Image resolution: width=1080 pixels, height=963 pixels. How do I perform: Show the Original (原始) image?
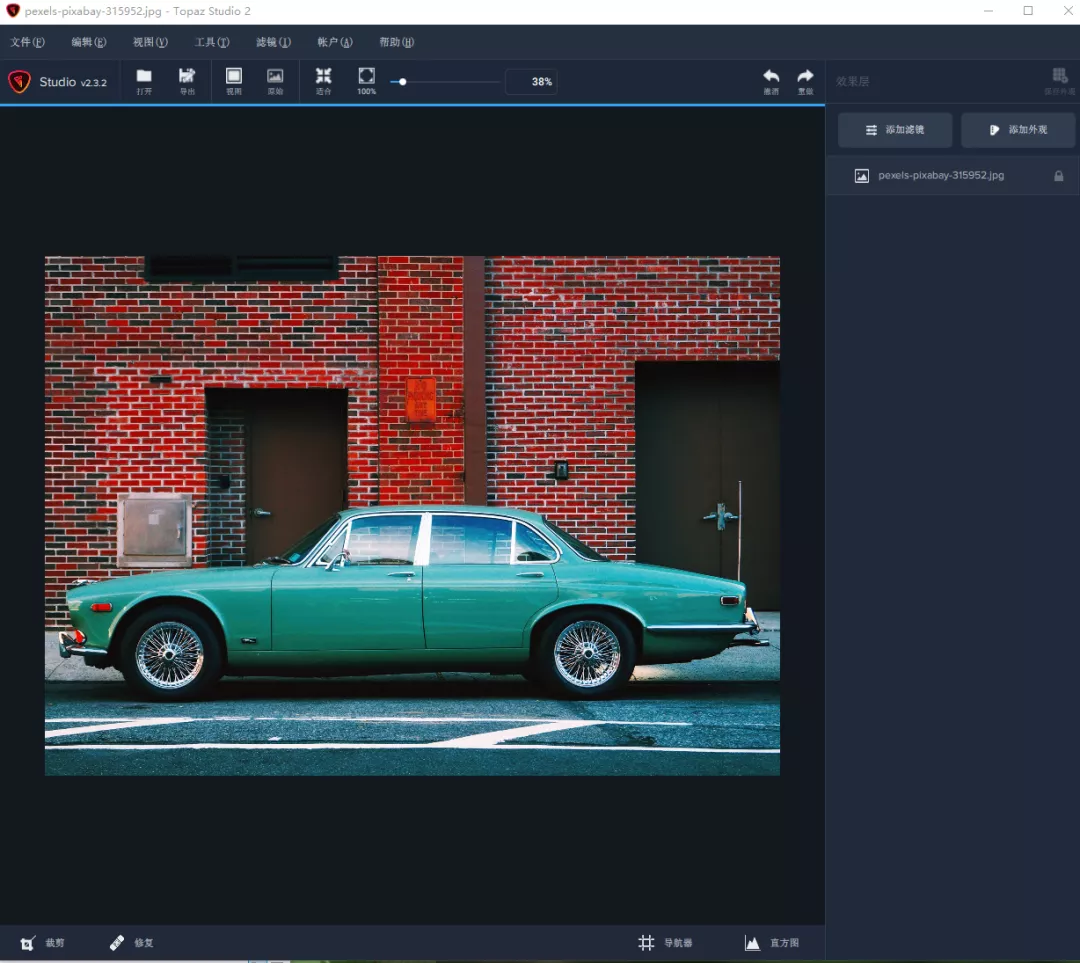275,80
